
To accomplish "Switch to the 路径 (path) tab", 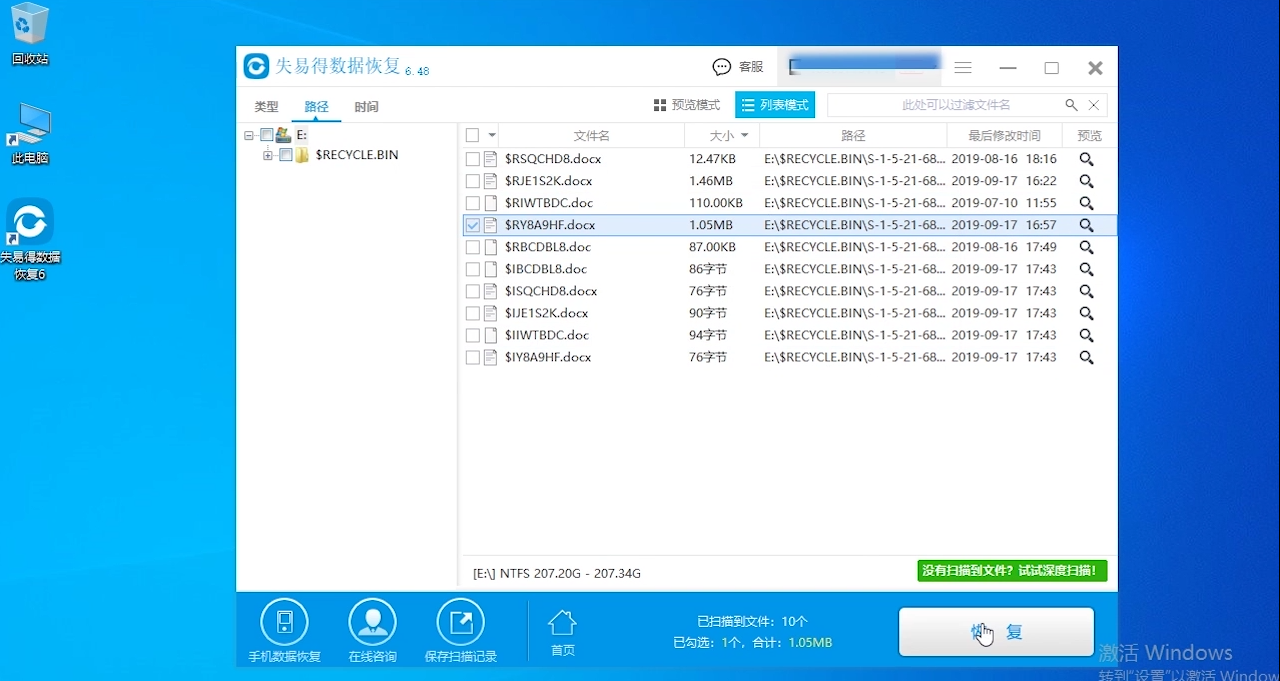I will pyautogui.click(x=316, y=107).
